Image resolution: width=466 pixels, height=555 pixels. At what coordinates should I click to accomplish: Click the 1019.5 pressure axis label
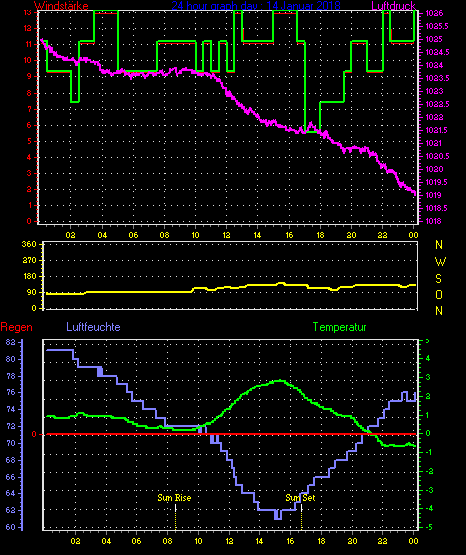point(437,183)
